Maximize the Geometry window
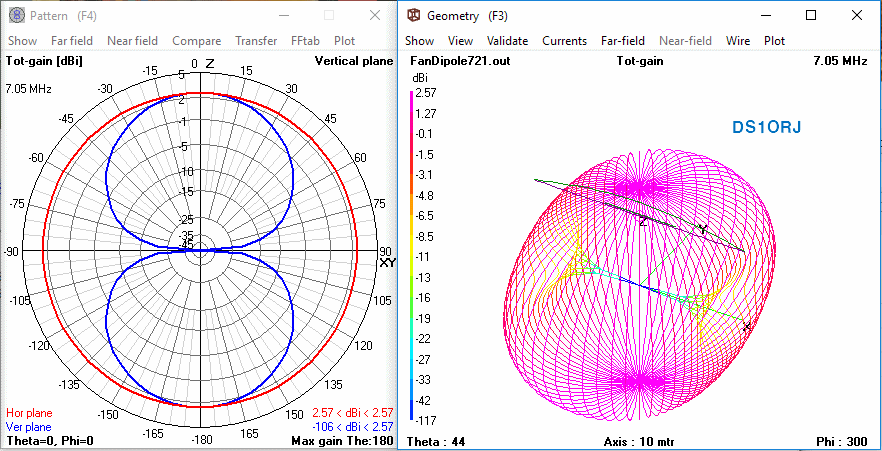The width and height of the screenshot is (882, 451). [x=811, y=16]
